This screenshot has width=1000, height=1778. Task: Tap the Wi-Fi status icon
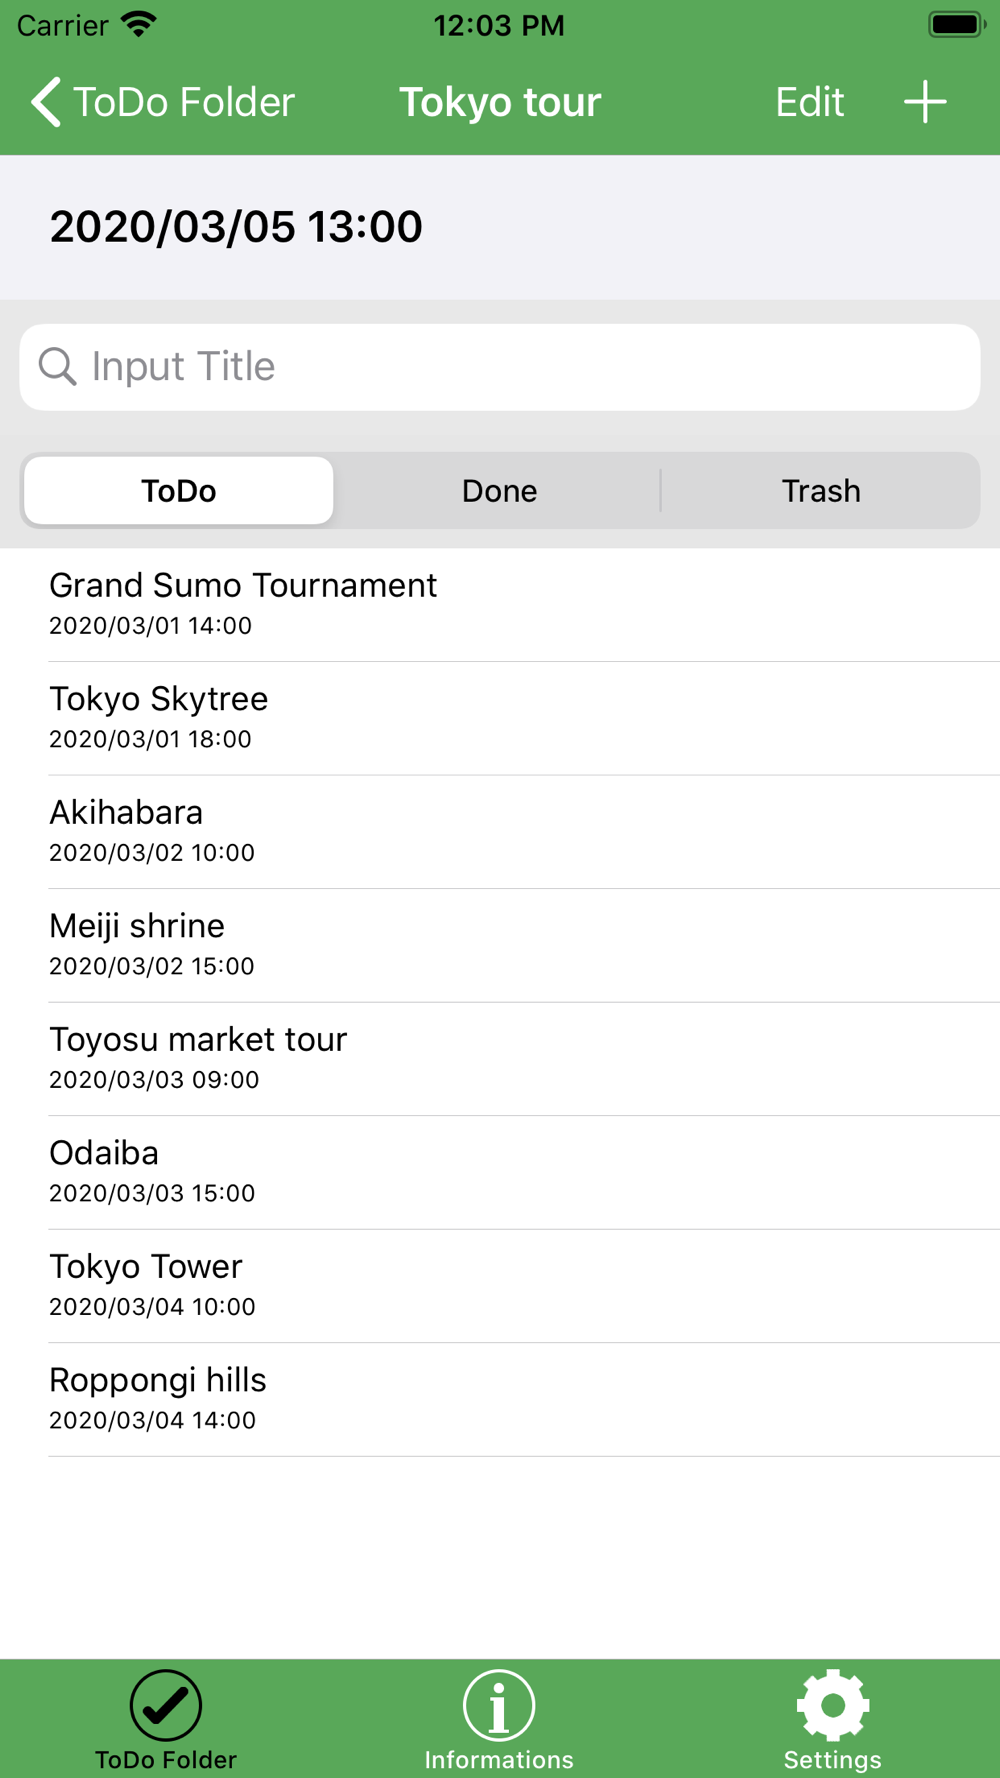click(x=139, y=24)
